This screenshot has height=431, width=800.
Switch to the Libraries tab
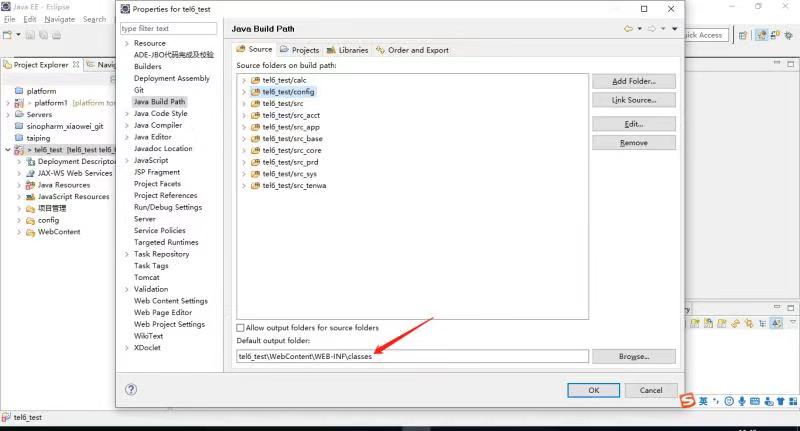(x=347, y=50)
